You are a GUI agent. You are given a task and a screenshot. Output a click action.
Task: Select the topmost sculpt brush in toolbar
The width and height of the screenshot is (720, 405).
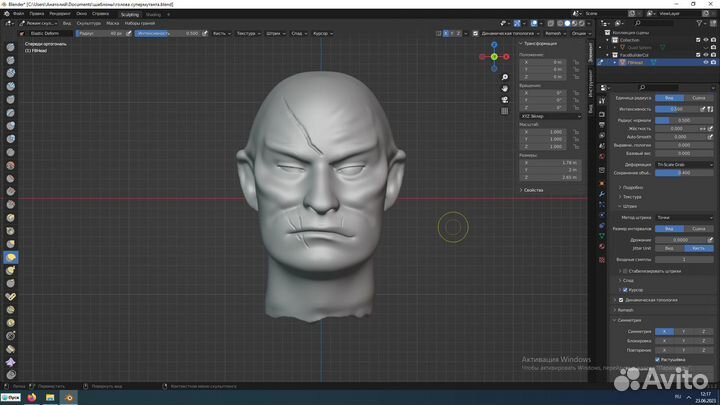[10, 46]
